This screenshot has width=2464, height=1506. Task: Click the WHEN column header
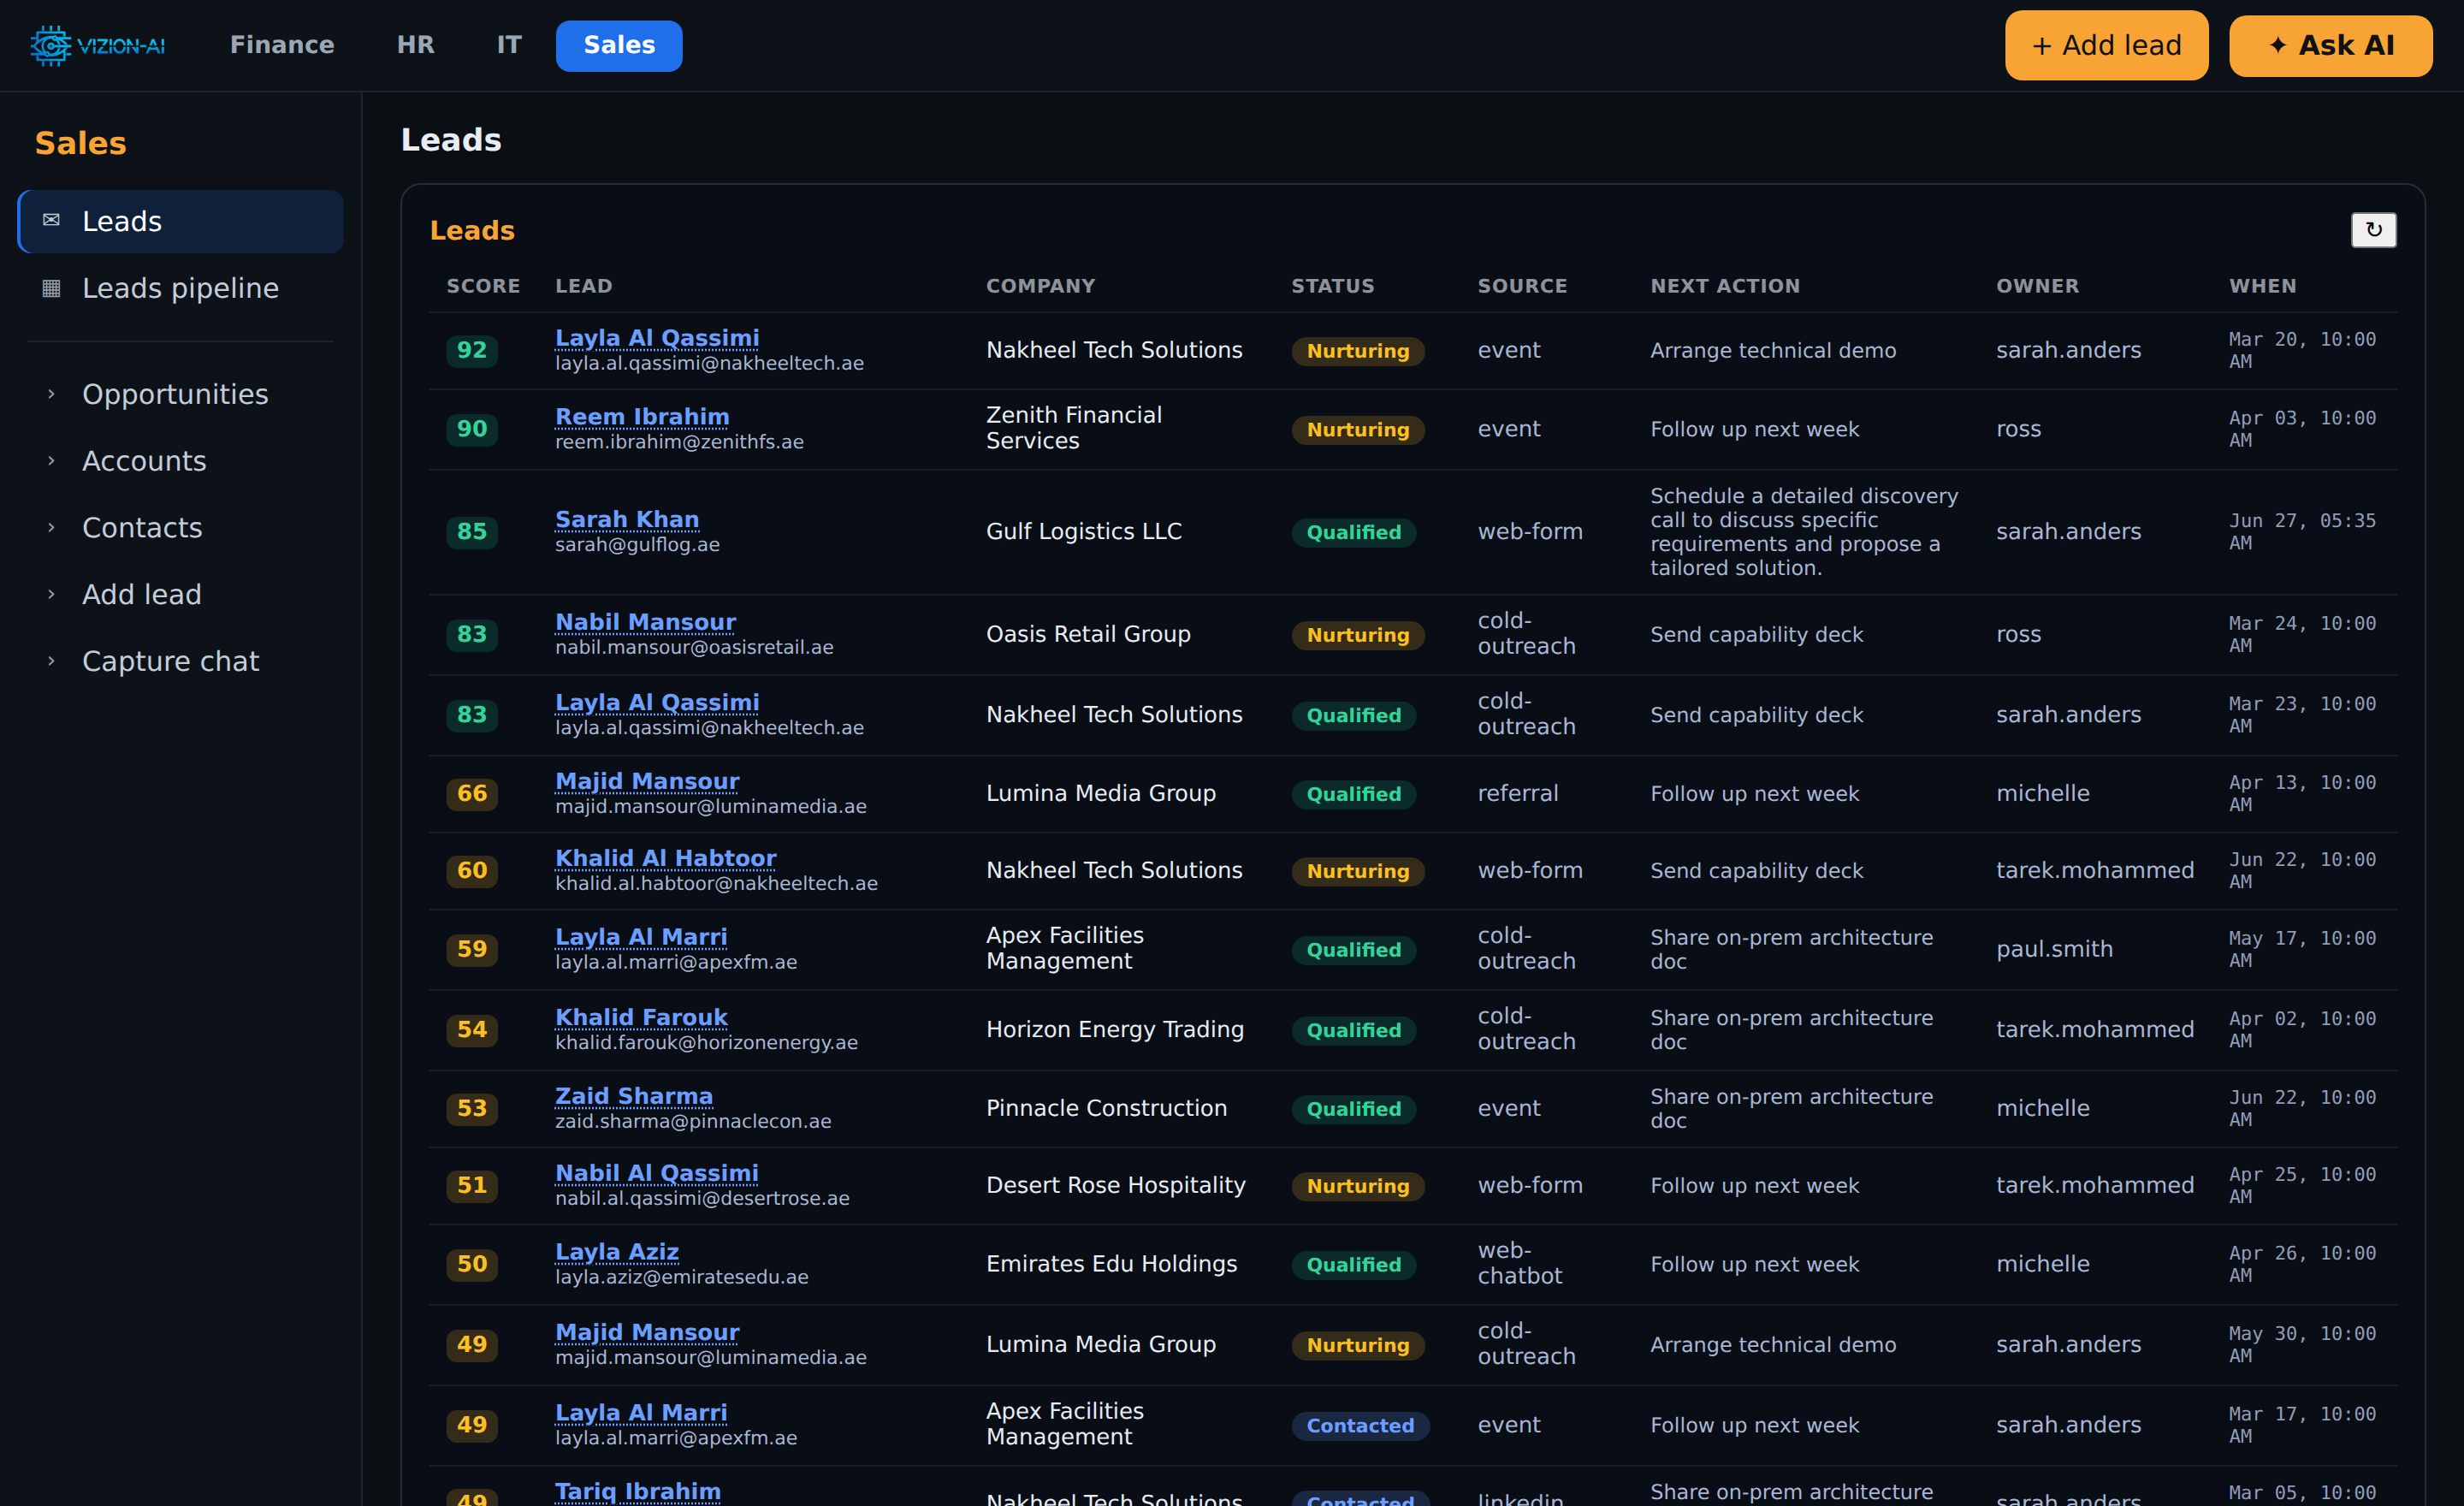click(2262, 286)
